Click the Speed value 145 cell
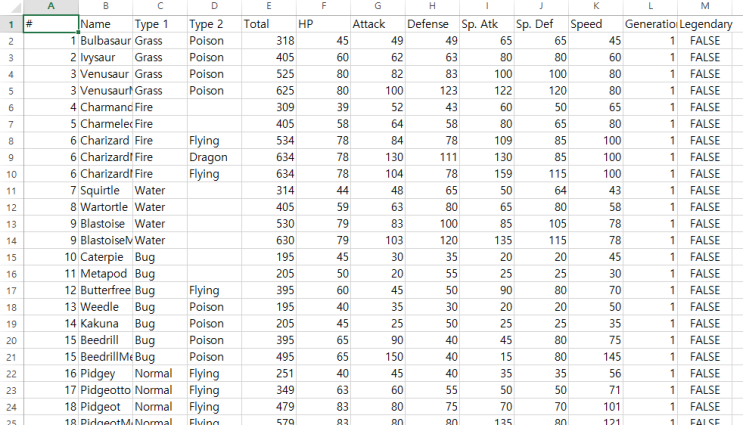This screenshot has height=425, width=743. [x=594, y=357]
